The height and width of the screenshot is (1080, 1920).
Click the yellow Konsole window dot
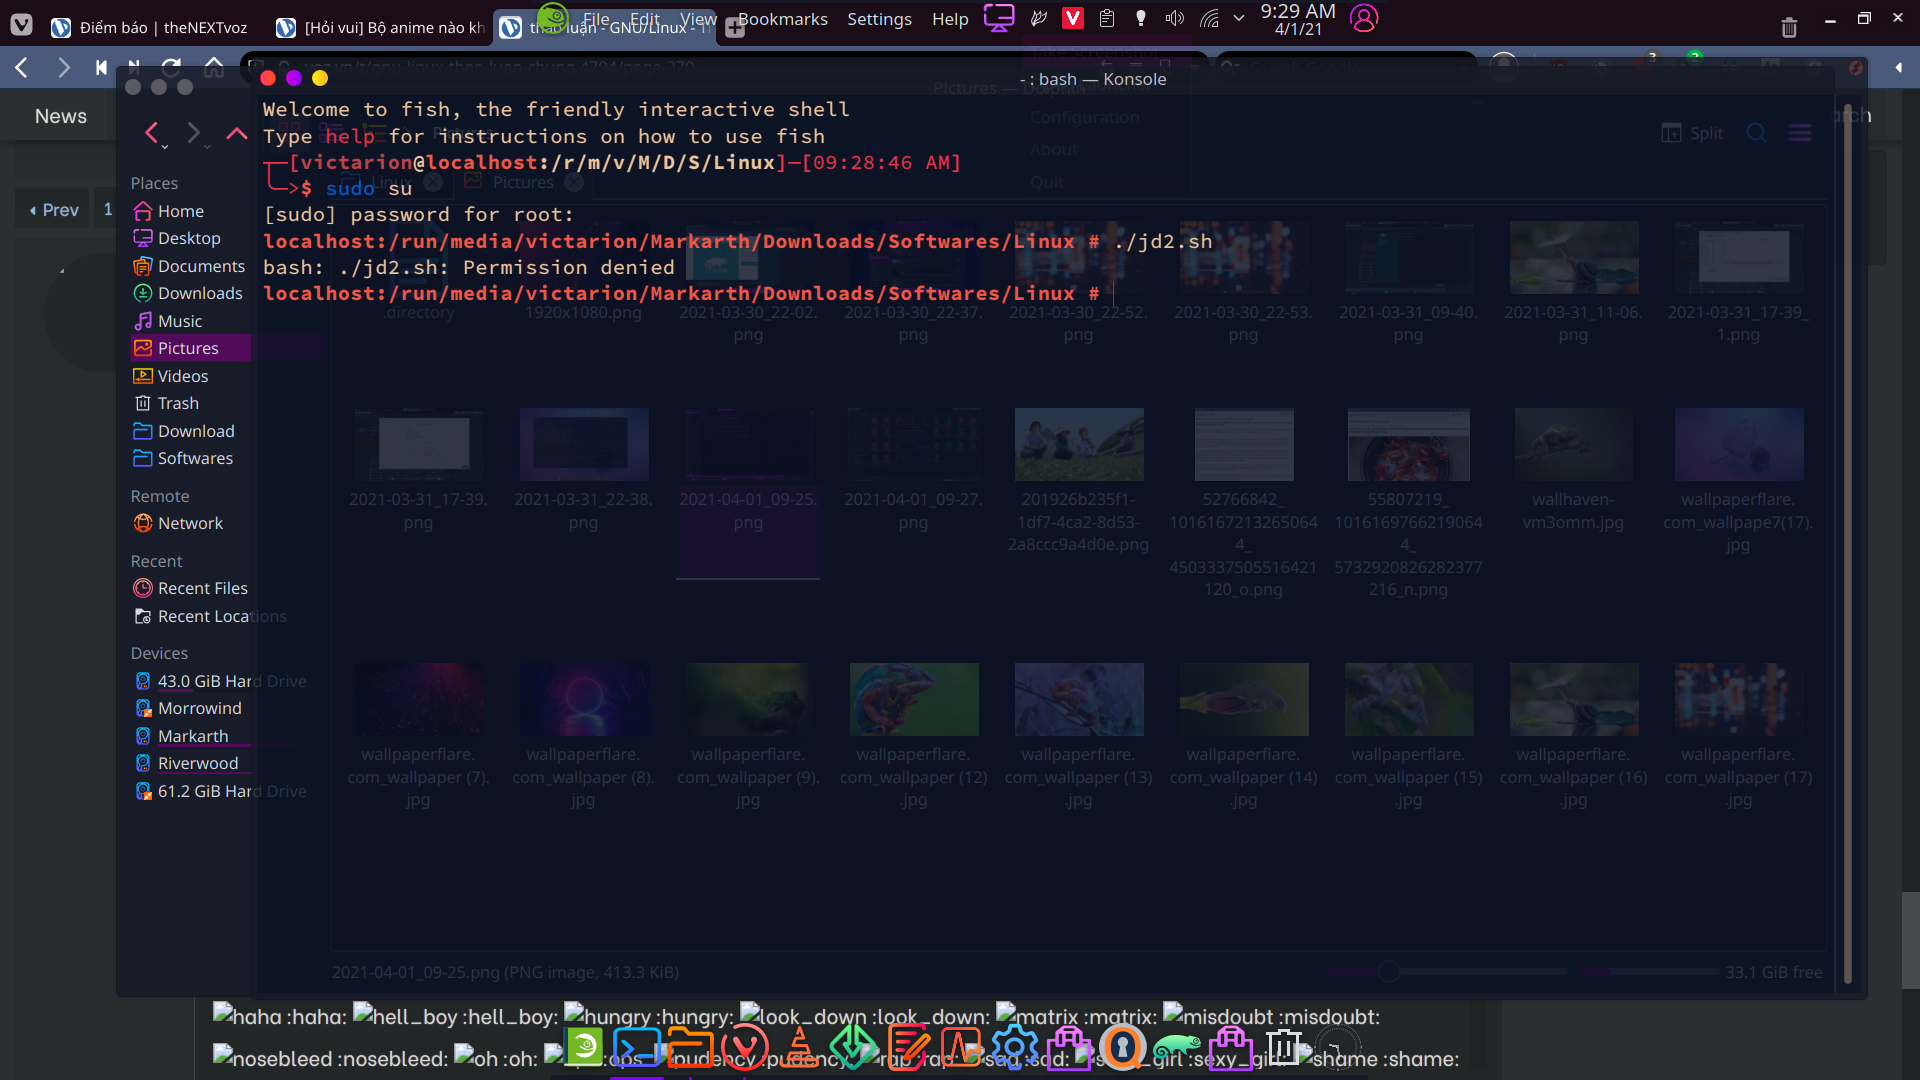click(x=320, y=78)
